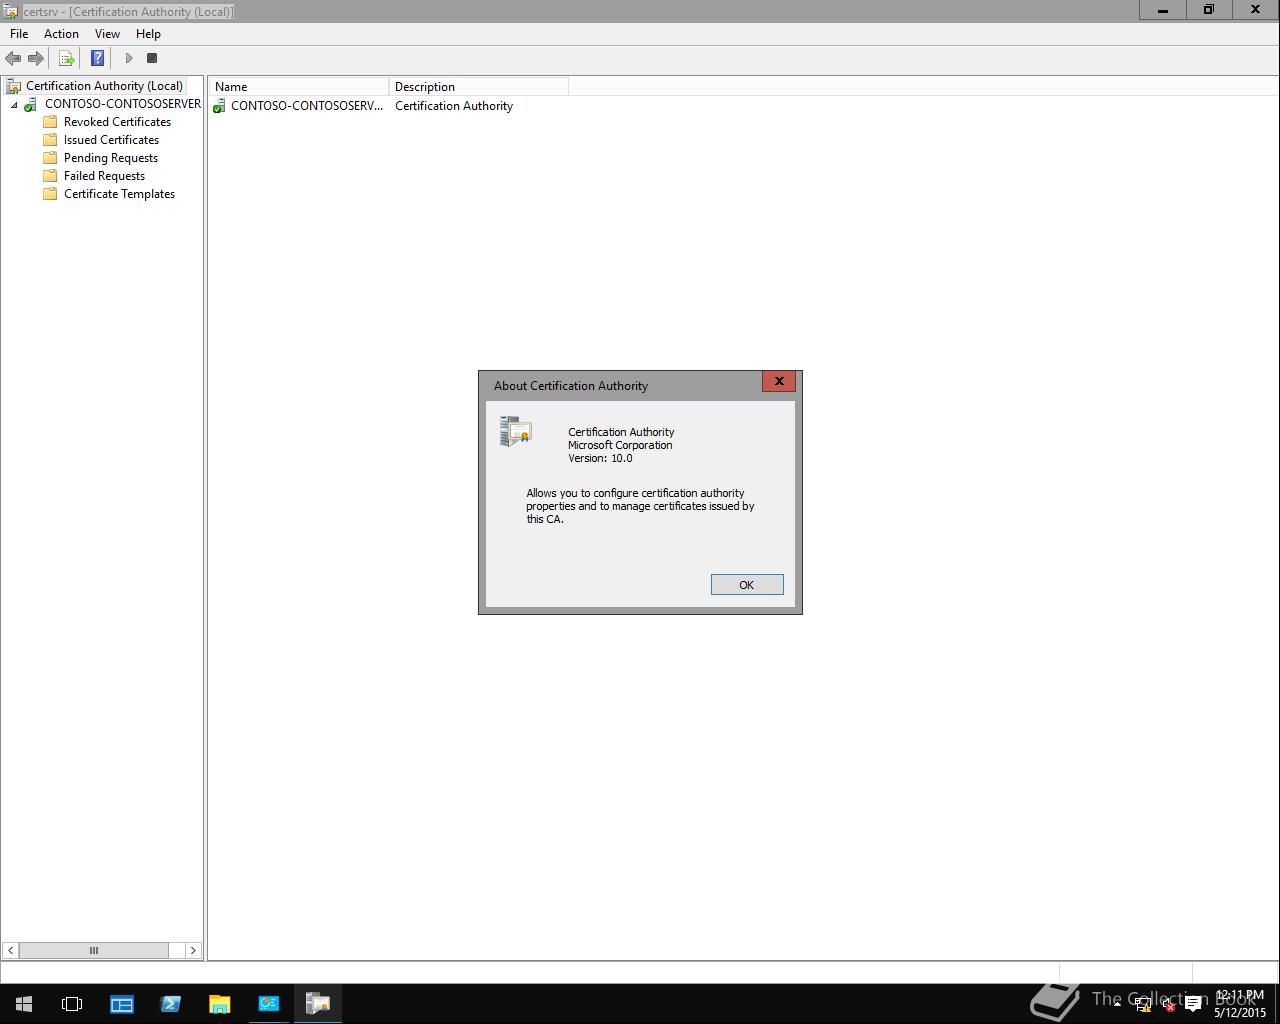The height and width of the screenshot is (1024, 1280).
Task: Open File Explorer from taskbar
Action: tap(219, 1004)
